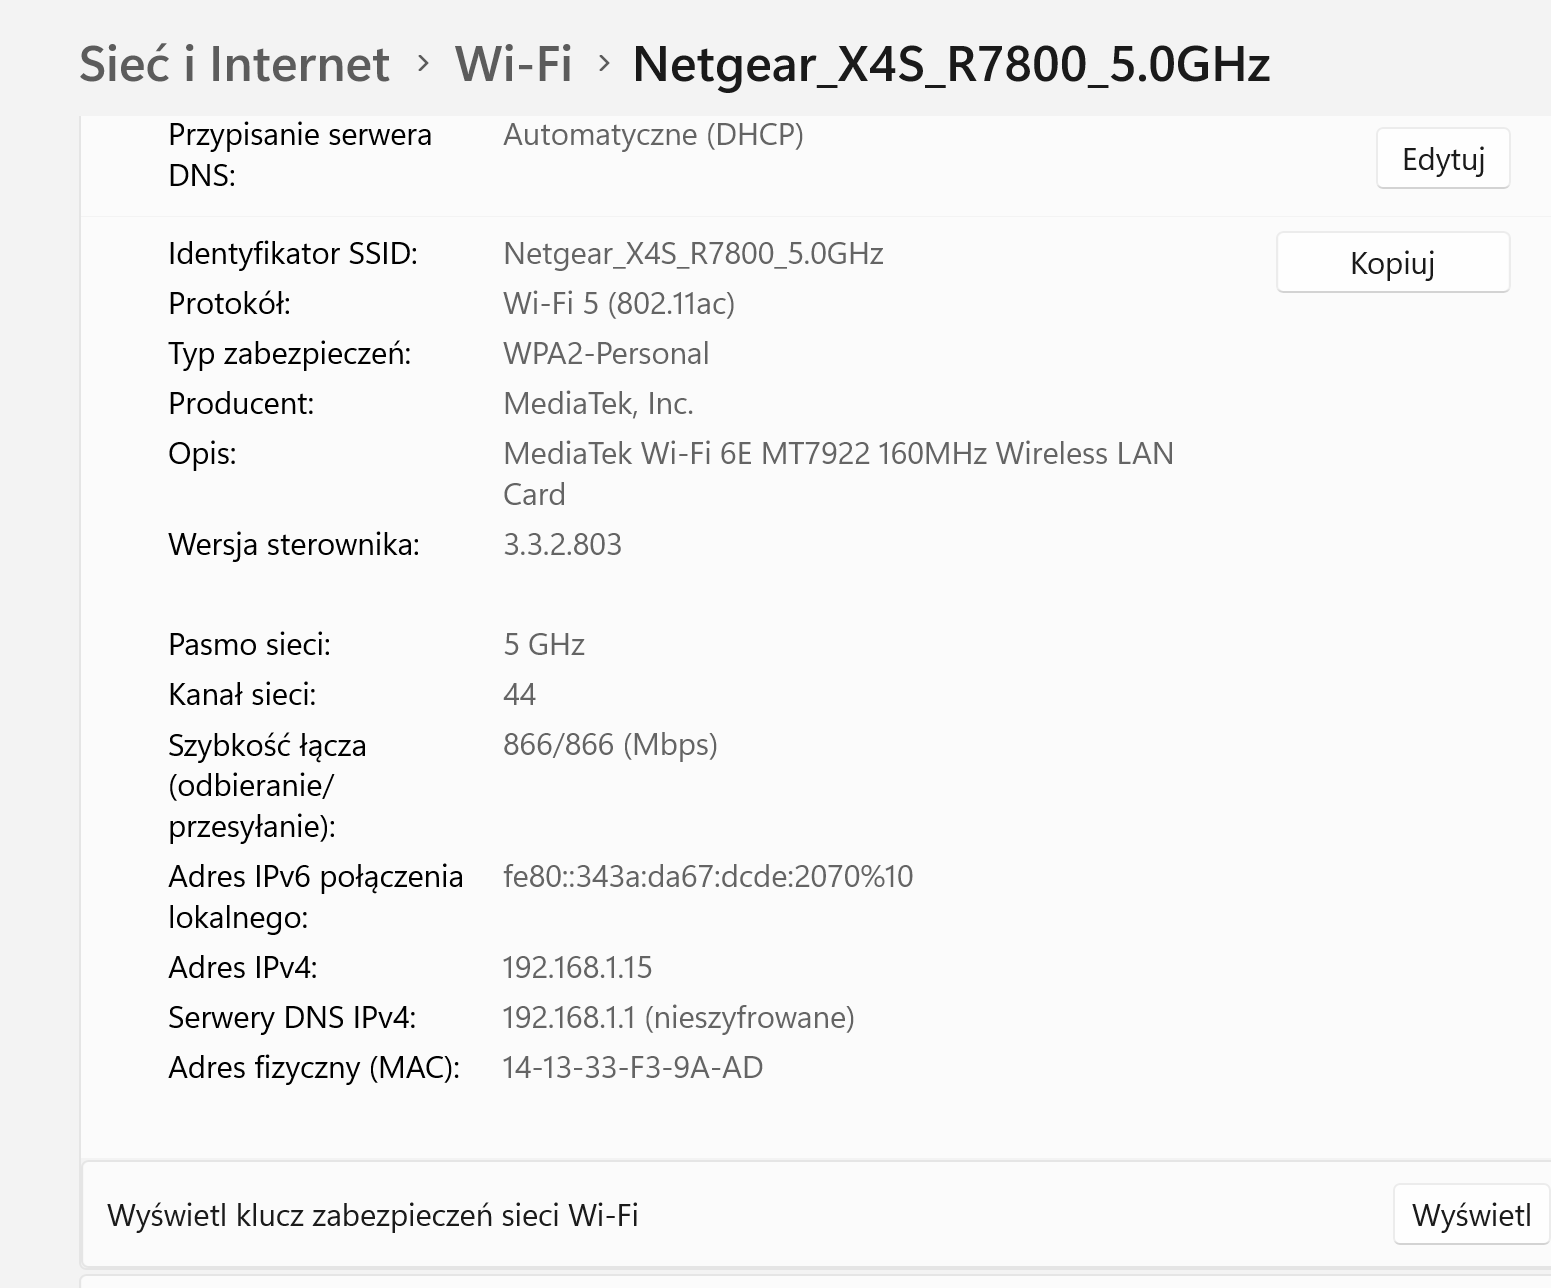Image resolution: width=1551 pixels, height=1288 pixels.
Task: Select the Automatyczne (DHCP) value text
Action: pyautogui.click(x=654, y=135)
